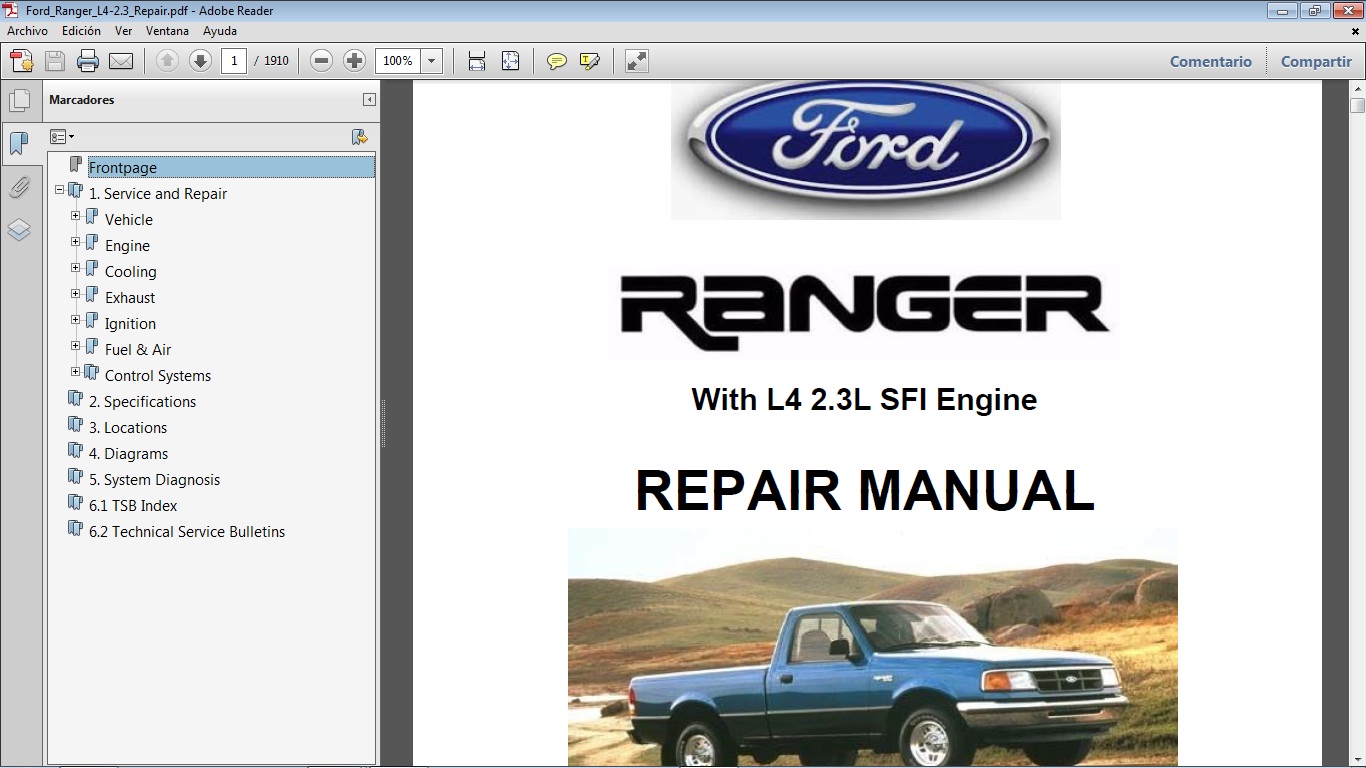Zoom in with the plus button
The height and width of the screenshot is (768, 1366).
[354, 61]
